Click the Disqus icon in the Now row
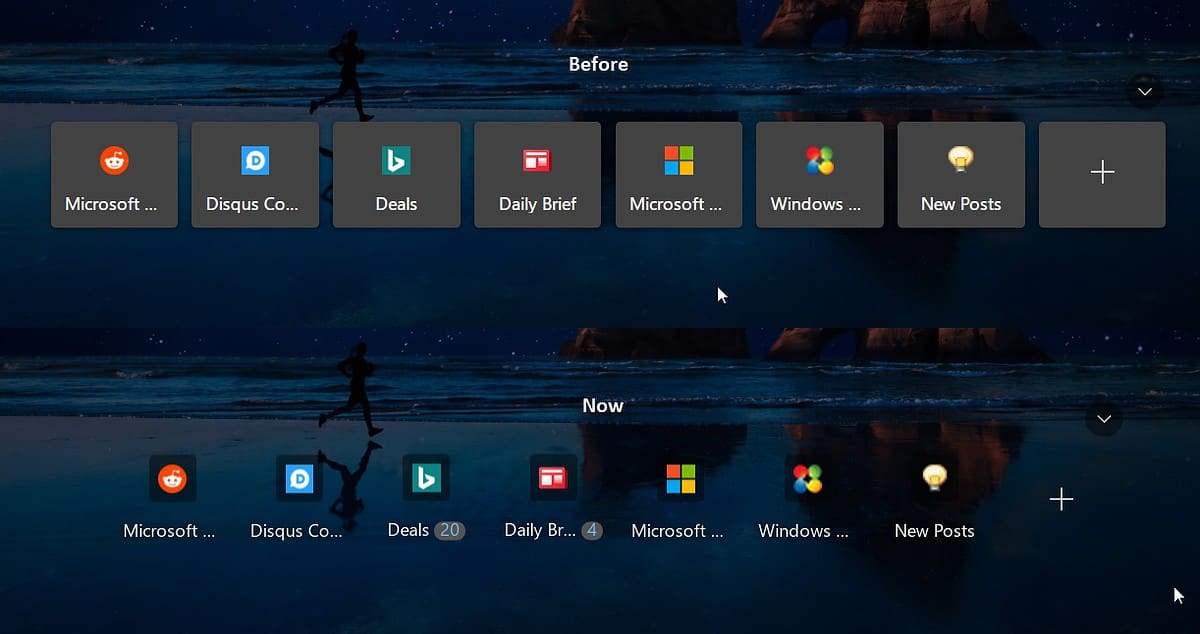Image resolution: width=1200 pixels, height=634 pixels. coord(299,478)
